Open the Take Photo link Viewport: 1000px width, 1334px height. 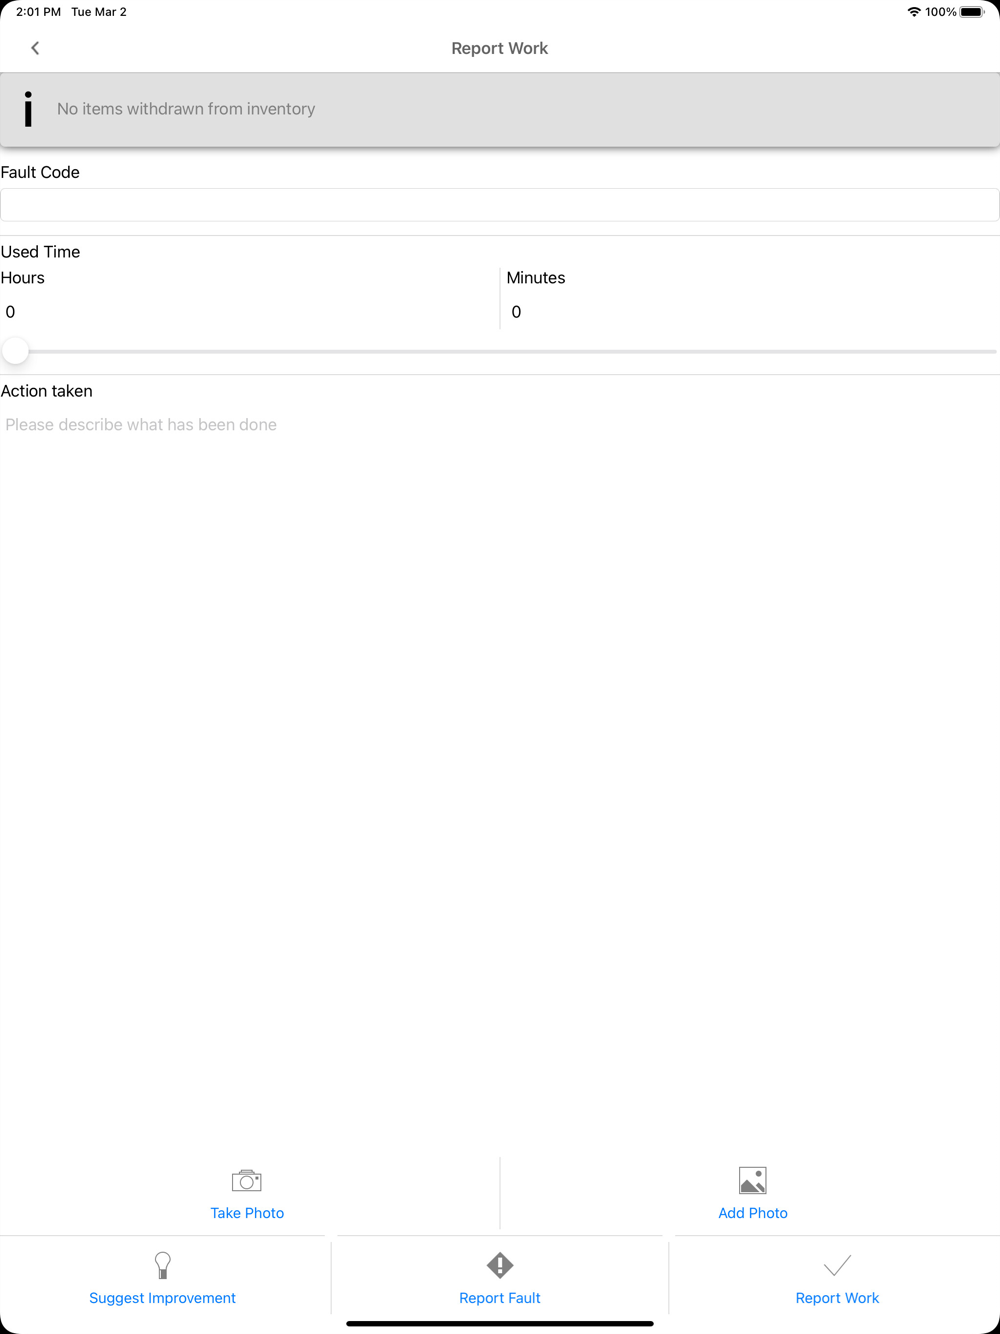pyautogui.click(x=247, y=1213)
